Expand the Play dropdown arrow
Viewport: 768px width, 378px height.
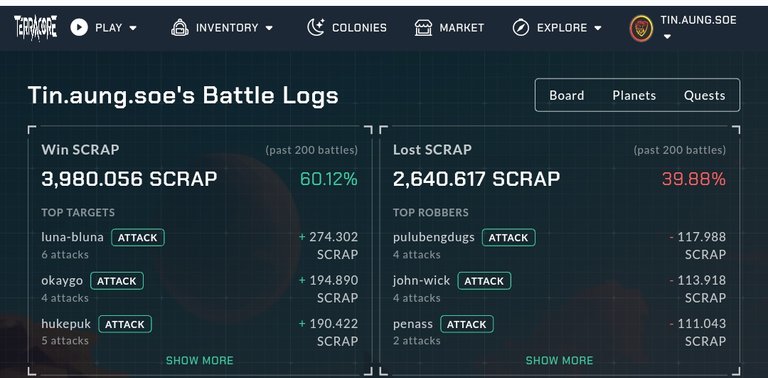pyautogui.click(x=133, y=28)
